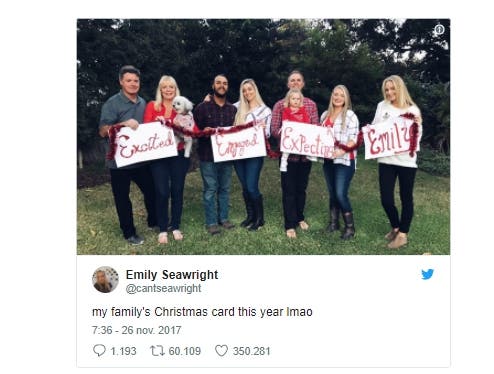Click the 7:36 - 26 nov. 2017 timestamp
494x374 pixels.
[136, 330]
